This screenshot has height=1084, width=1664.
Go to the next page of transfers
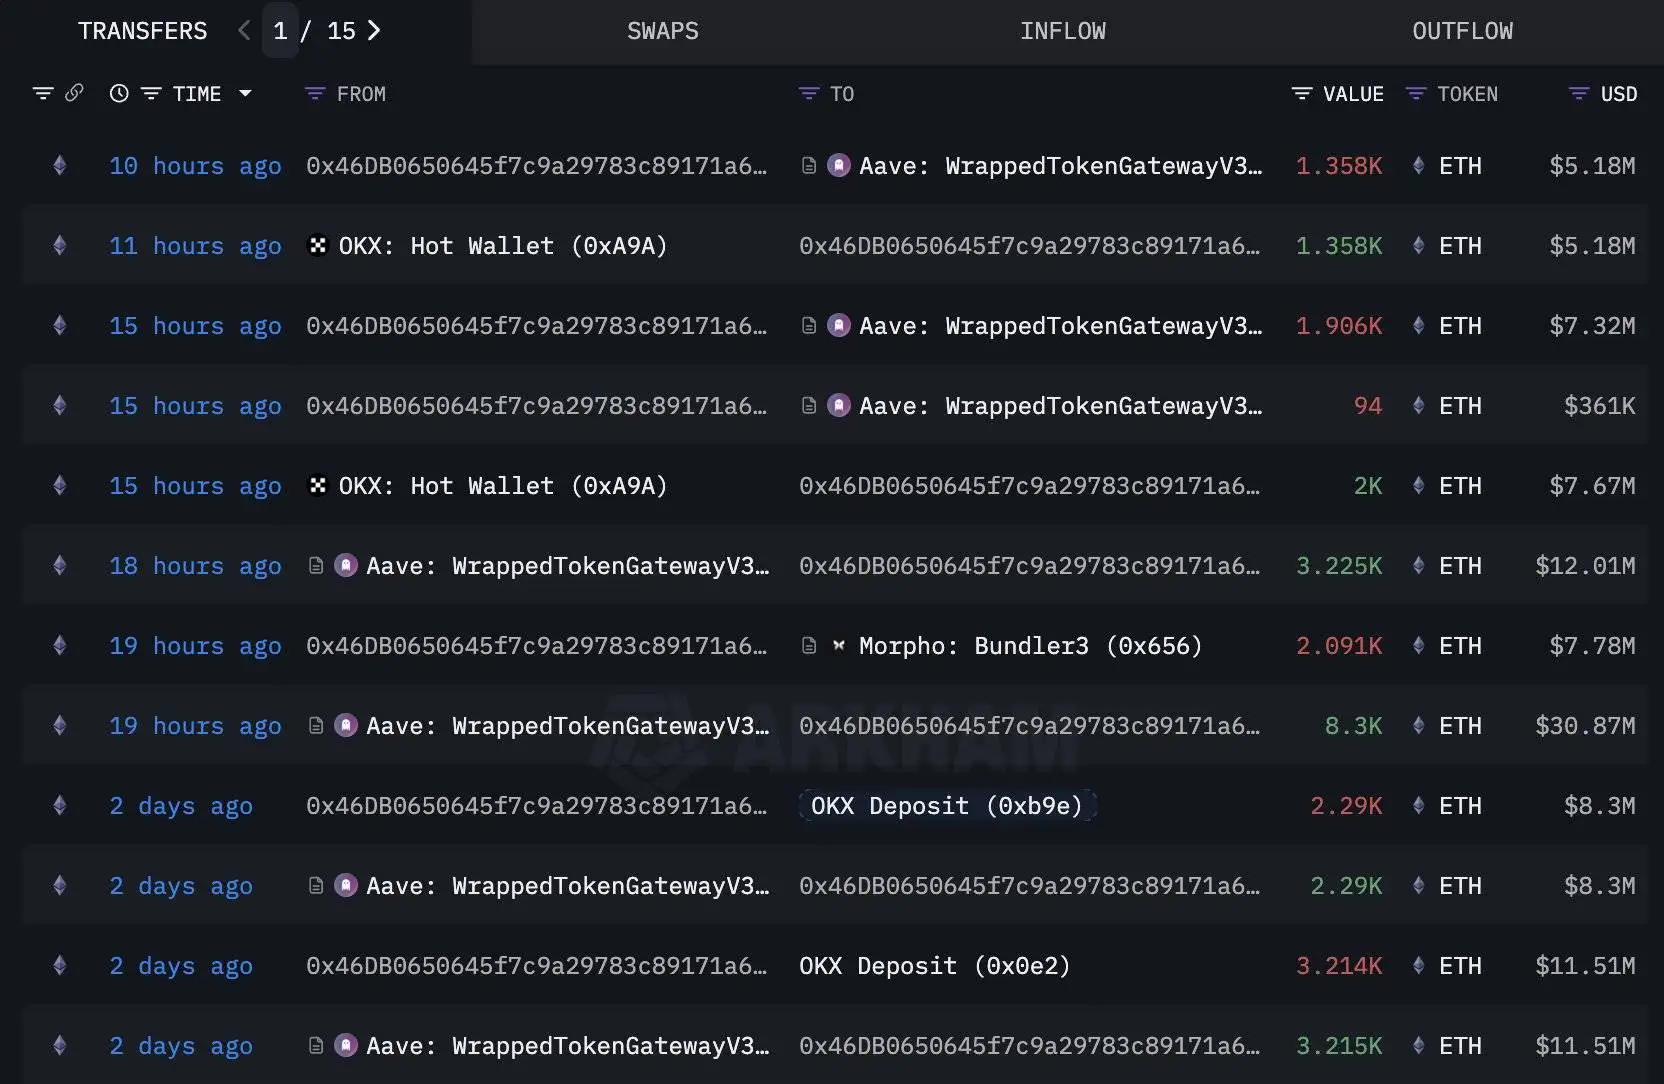(374, 31)
